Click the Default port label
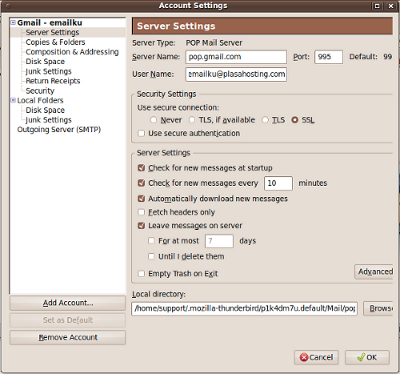The width and height of the screenshot is (400, 374). coord(363,57)
